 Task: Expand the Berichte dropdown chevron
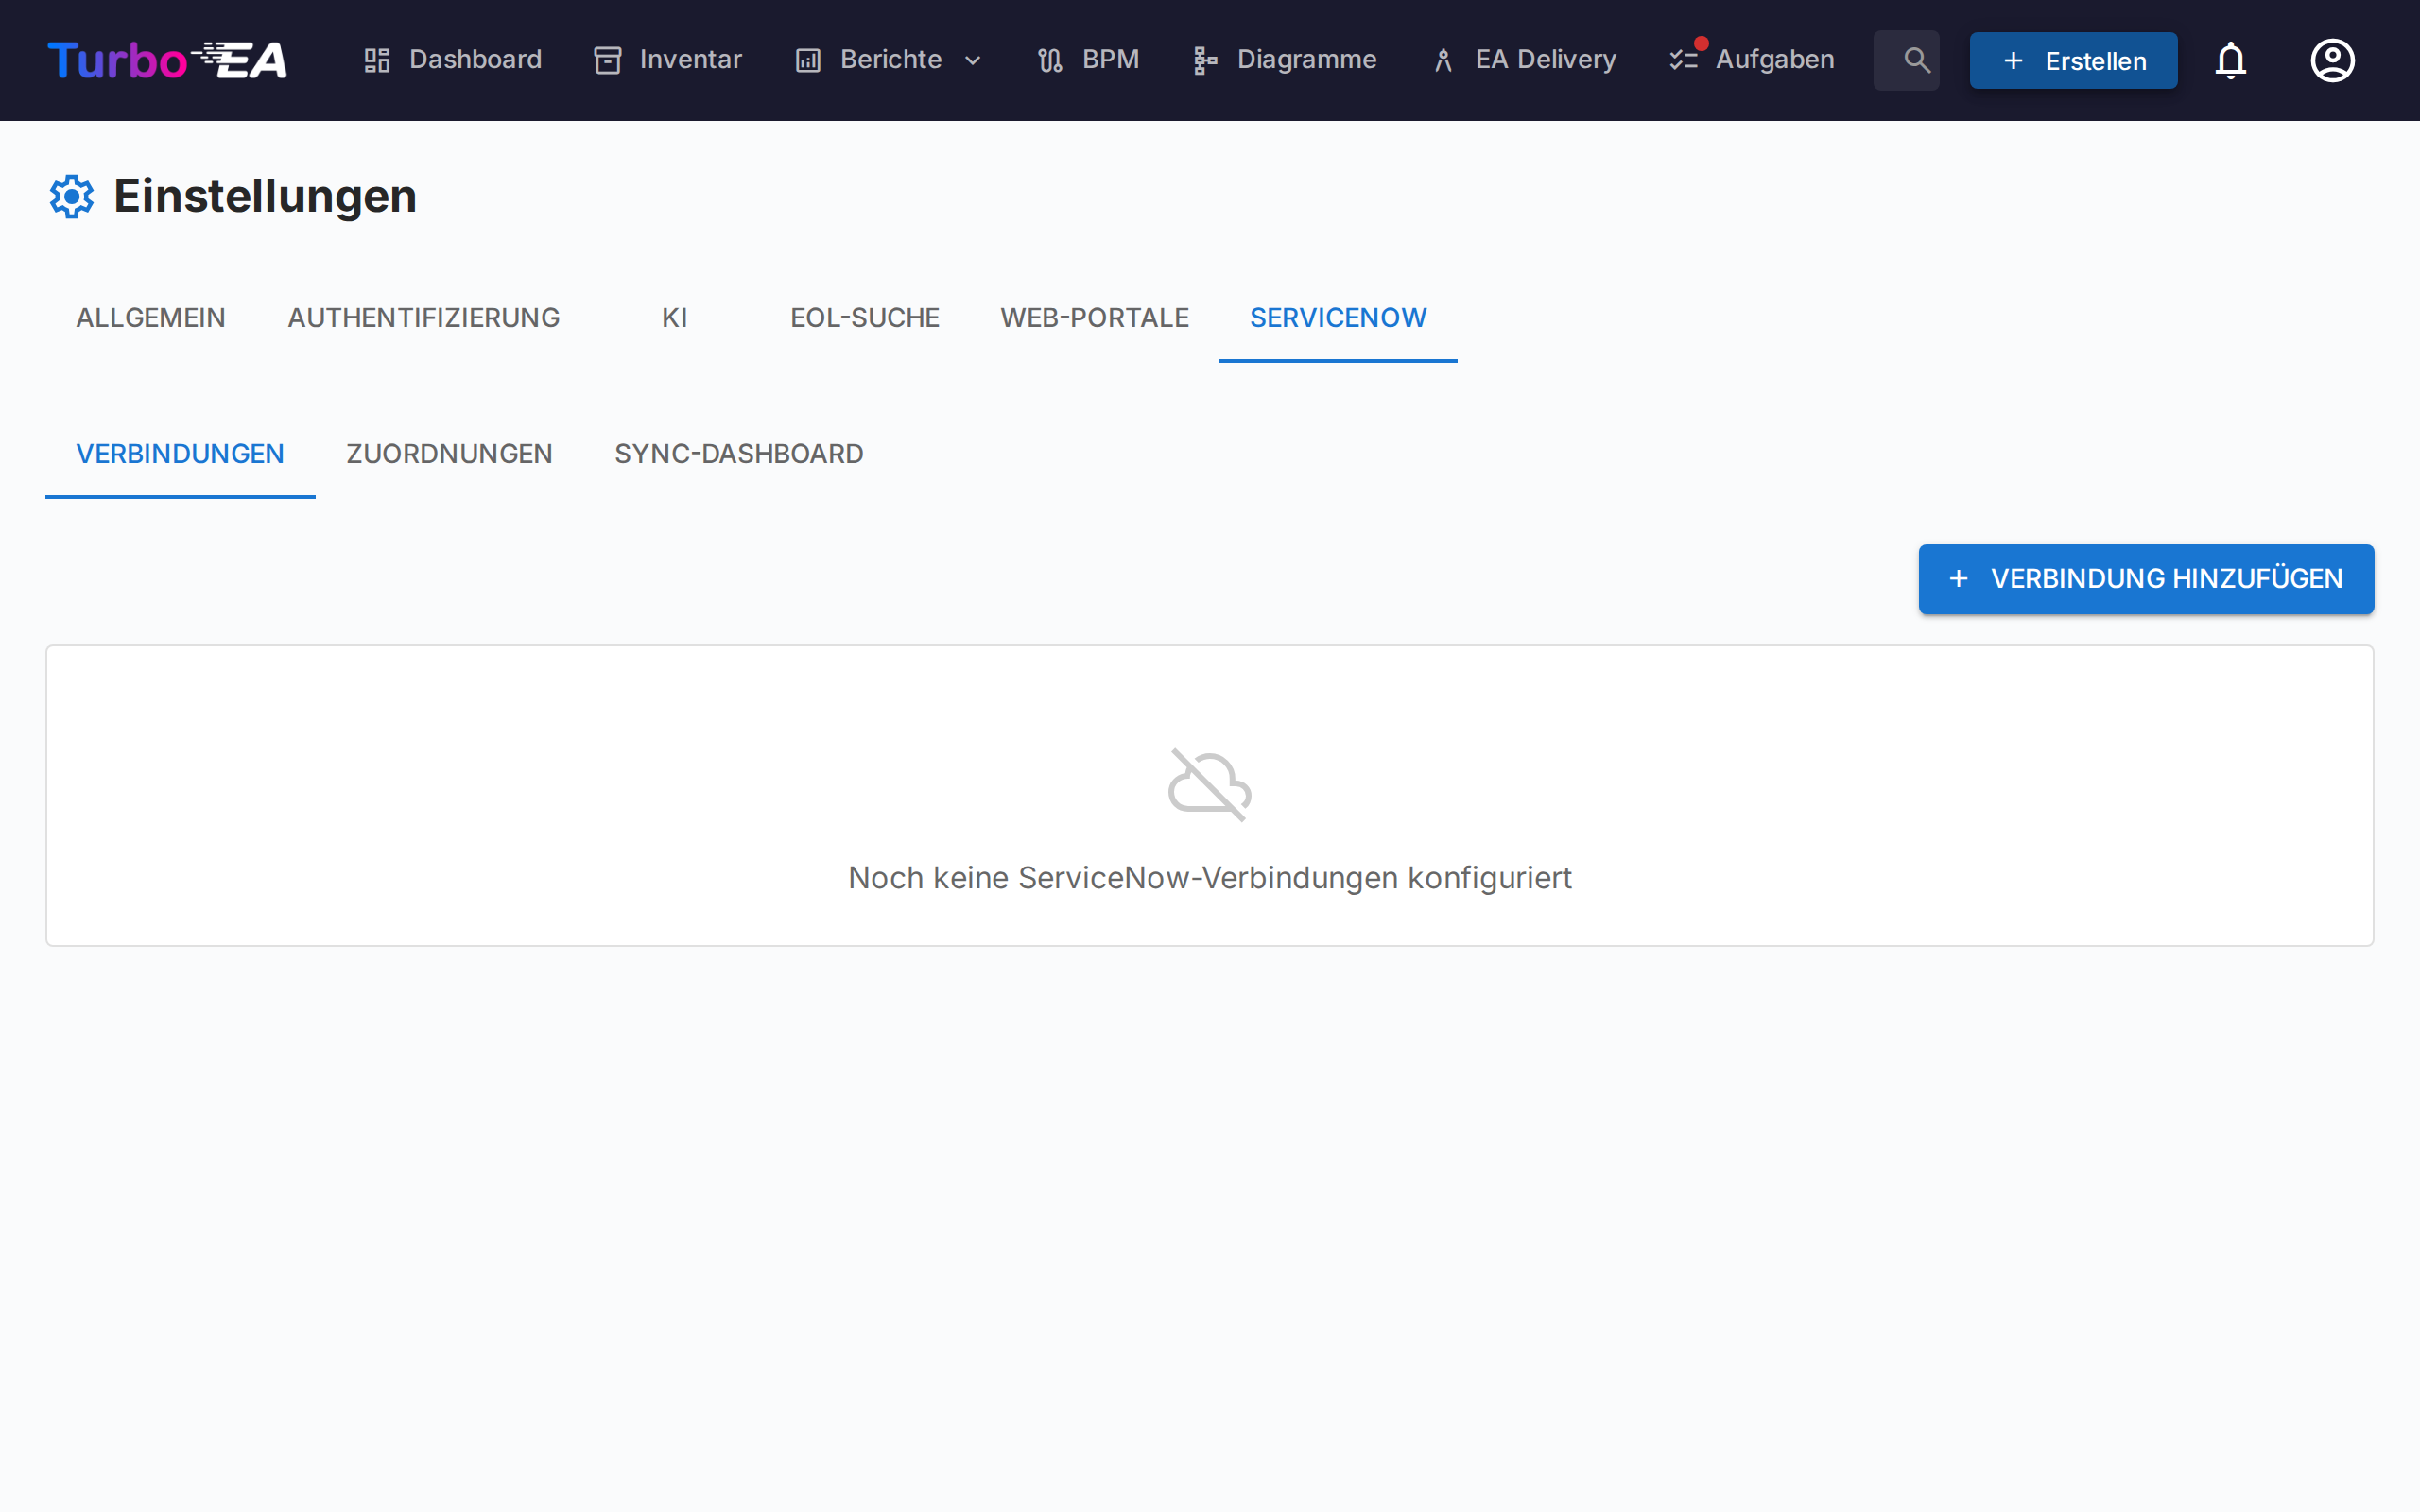click(x=972, y=60)
